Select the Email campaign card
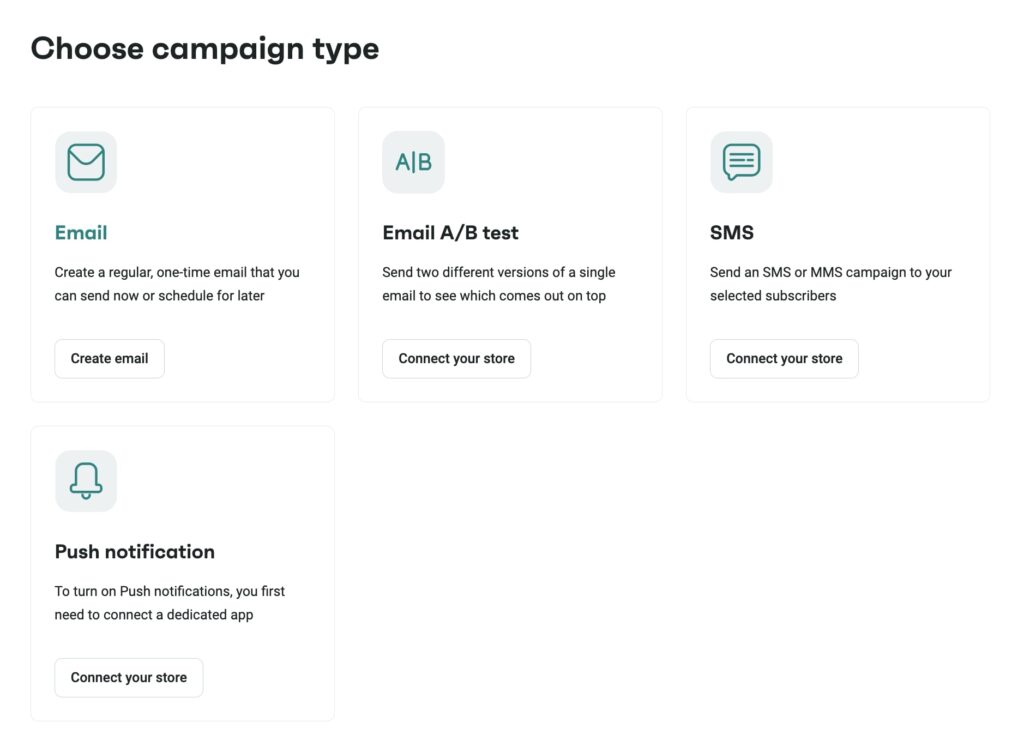 [x=182, y=253]
